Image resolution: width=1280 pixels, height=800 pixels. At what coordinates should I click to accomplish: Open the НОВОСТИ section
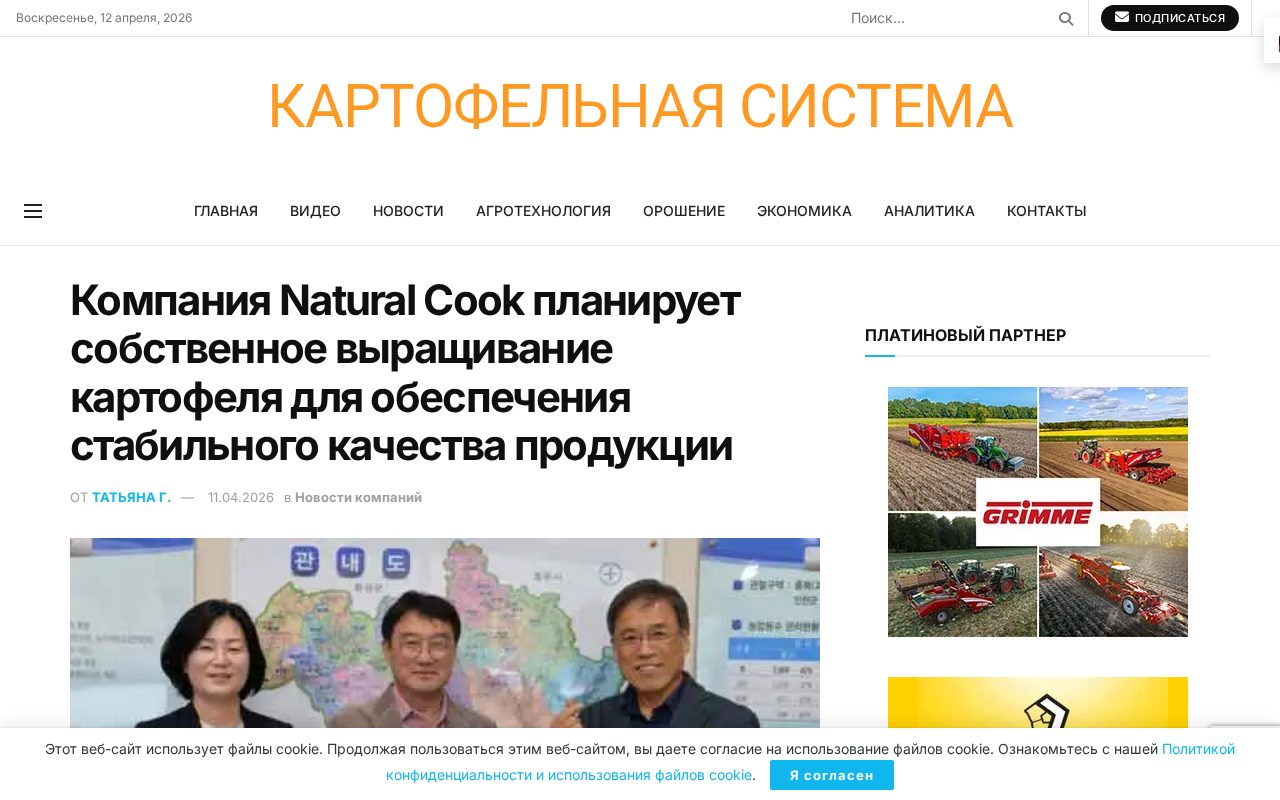(x=408, y=211)
